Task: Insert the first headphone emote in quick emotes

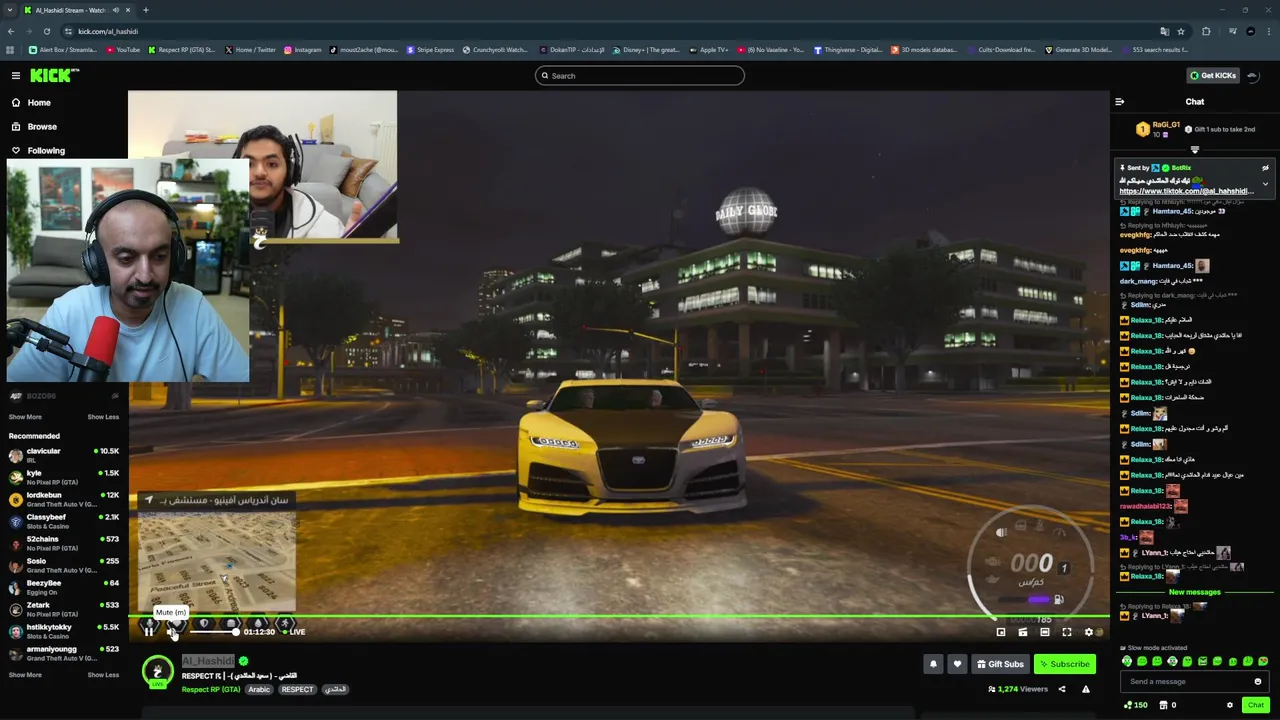Action: [1127, 661]
